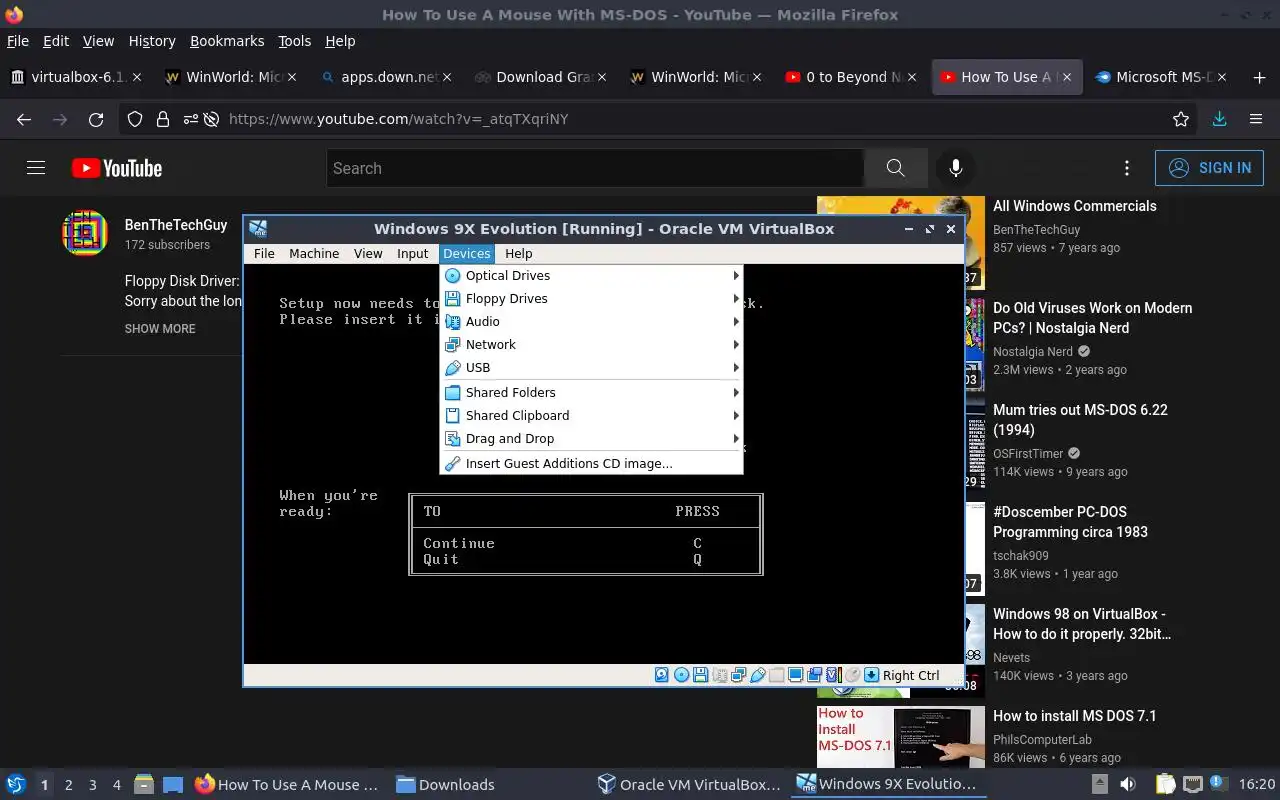Click the floppy disk icon in VirtualBox status bar

pyautogui.click(x=700, y=675)
